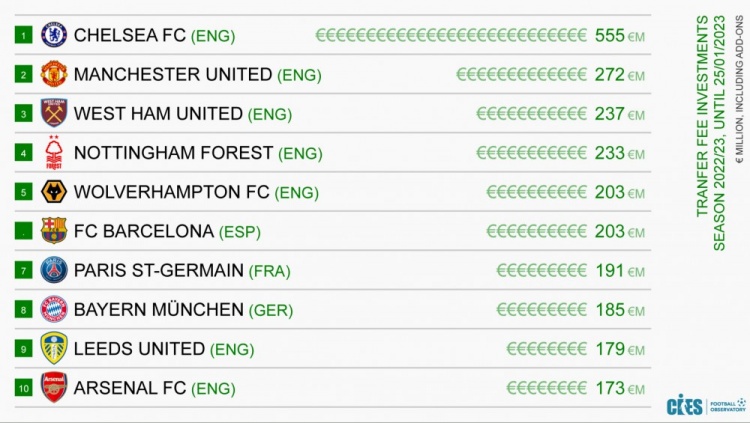Click the CIES Football Observatory logo
Viewport: 750px width, 423px height.
tap(706, 405)
